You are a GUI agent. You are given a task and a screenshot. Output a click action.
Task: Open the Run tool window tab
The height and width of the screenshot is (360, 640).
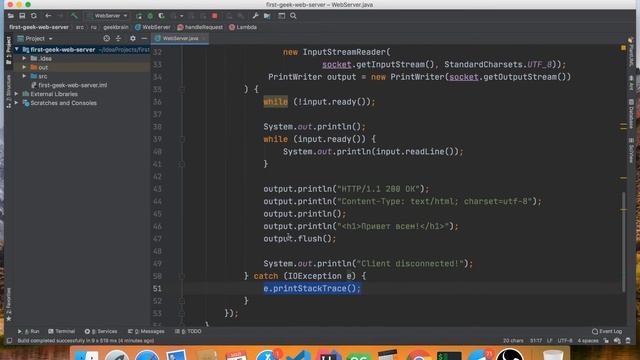pos(29,331)
